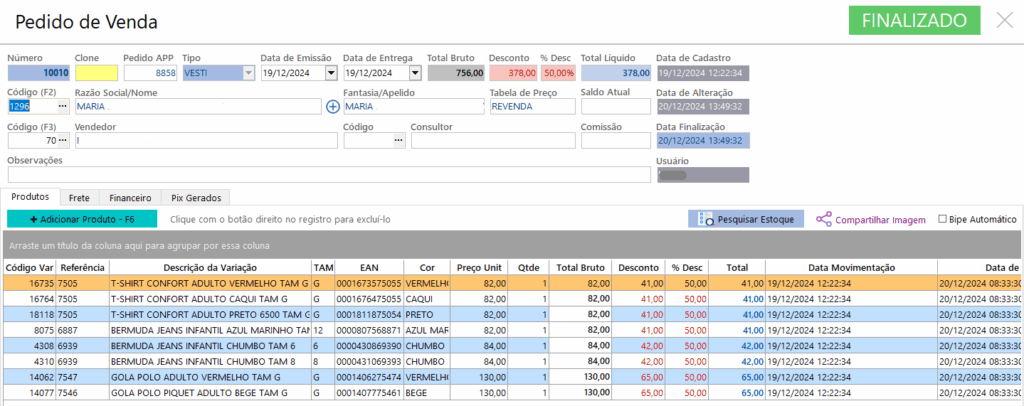1024x406 pixels.
Task: Open lookup ellipsis next to Código (F3)
Action: 62,141
